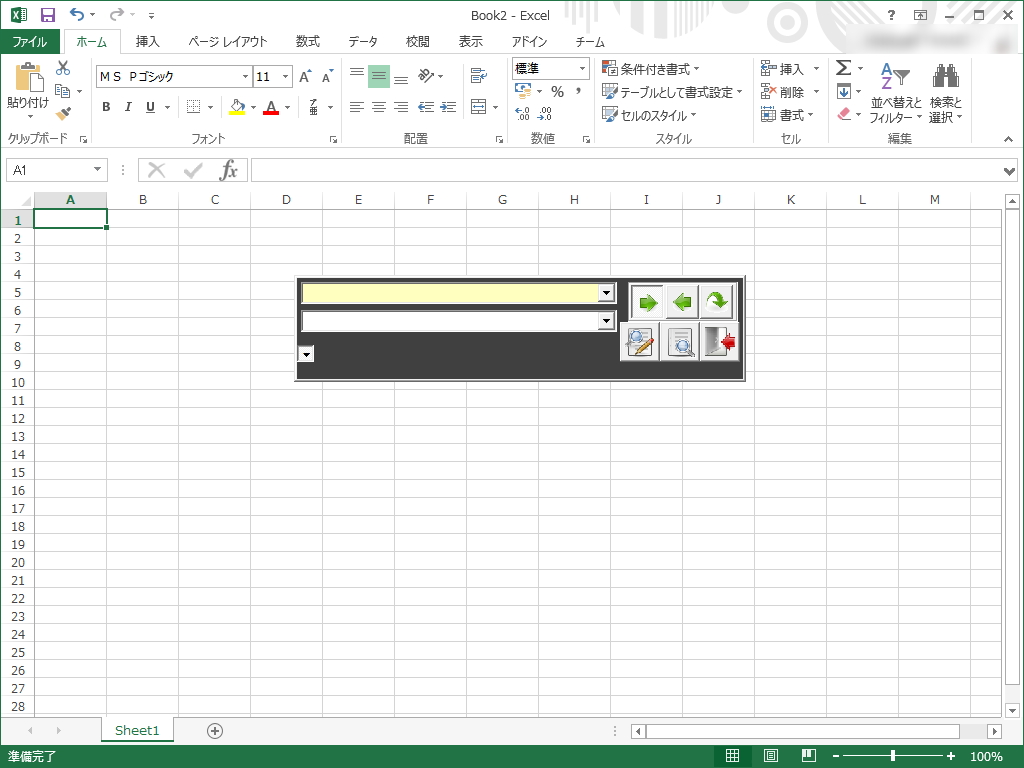Switch to the 挿入 ribbon tab
This screenshot has width=1024, height=768.
[x=148, y=42]
